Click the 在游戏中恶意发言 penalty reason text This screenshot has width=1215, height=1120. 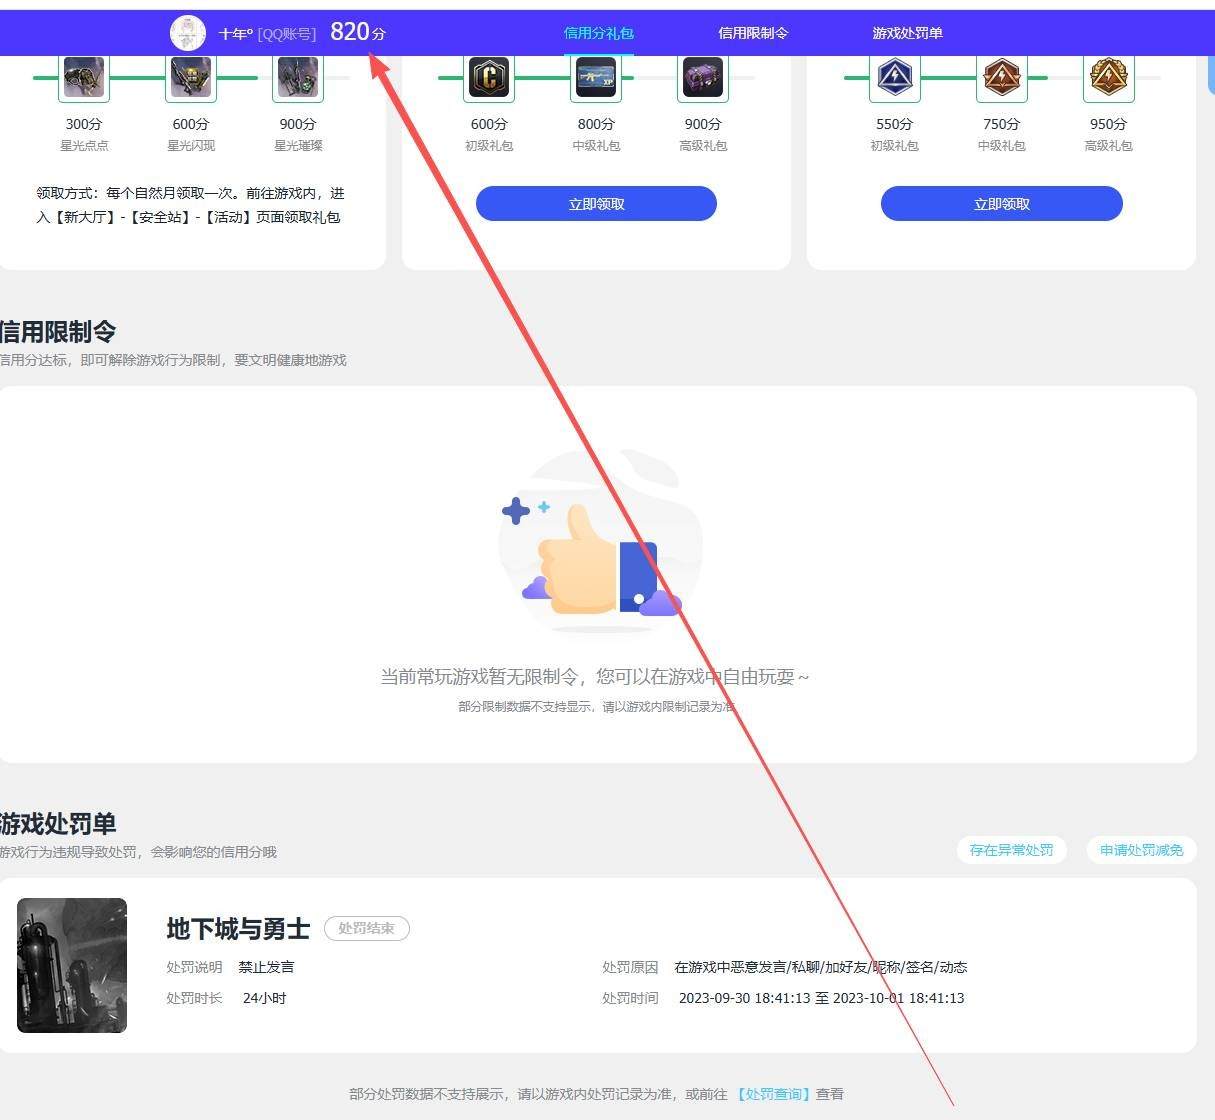(821, 967)
